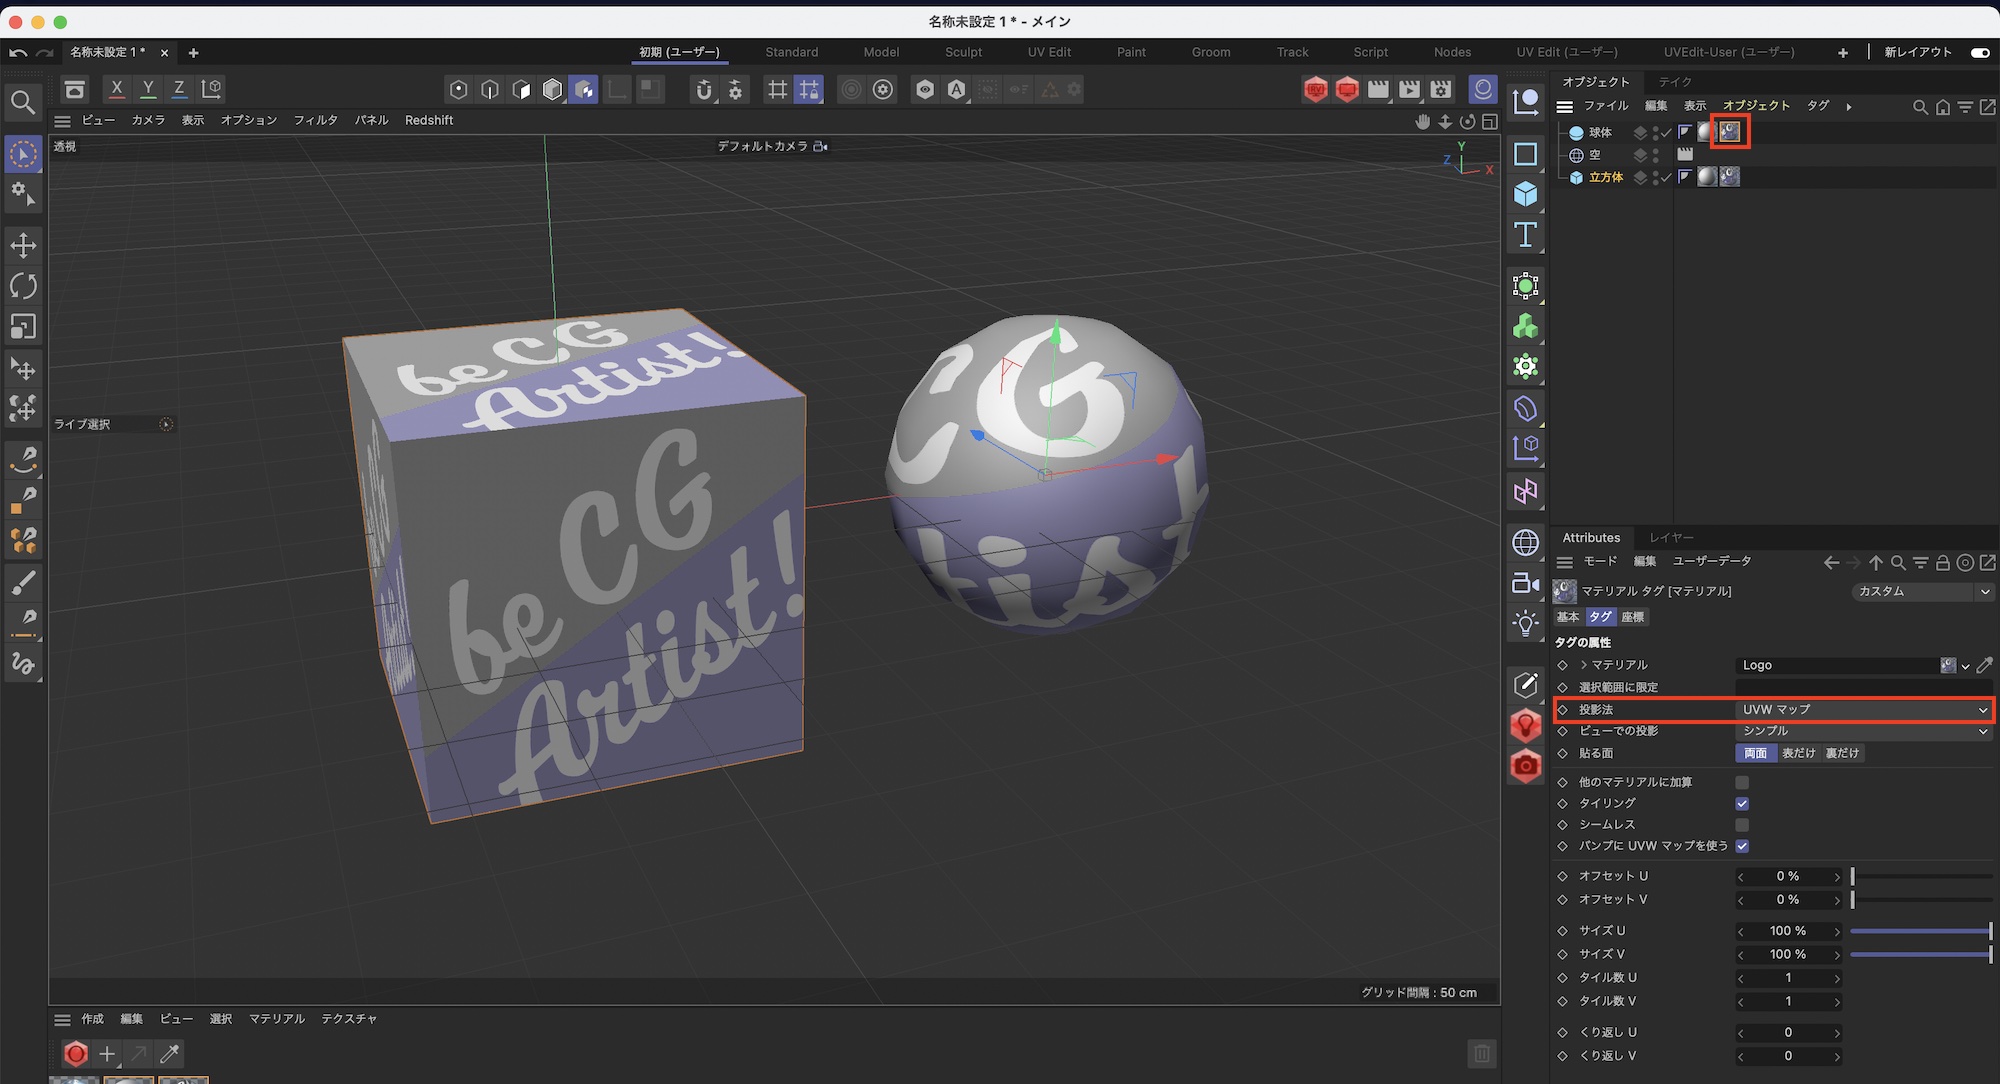The height and width of the screenshot is (1084, 2000).
Task: Select the Rotate tool
Action: [23, 286]
